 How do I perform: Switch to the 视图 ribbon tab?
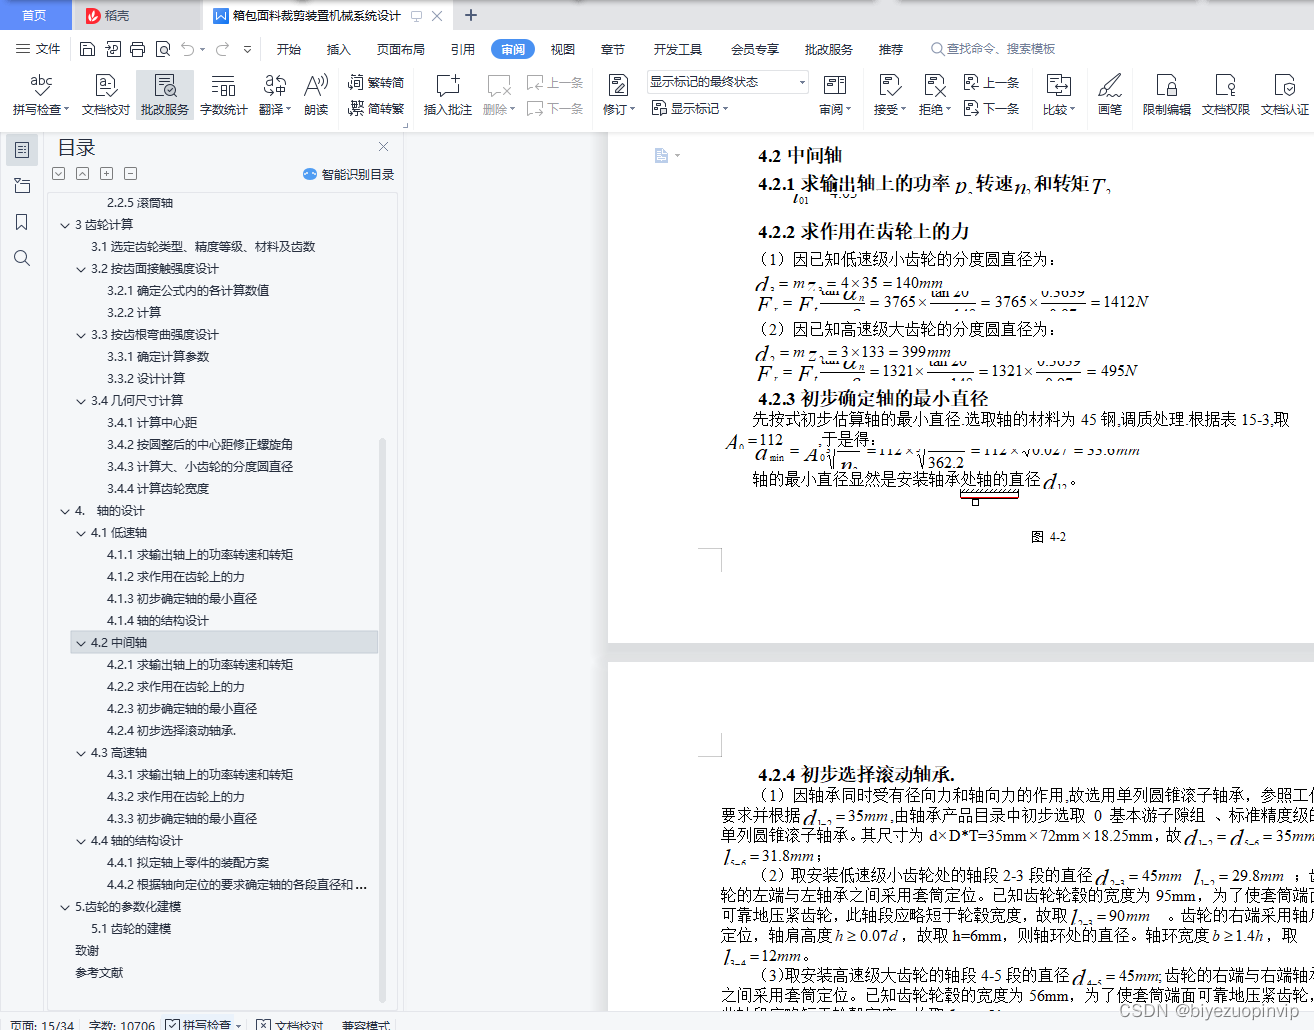[563, 49]
